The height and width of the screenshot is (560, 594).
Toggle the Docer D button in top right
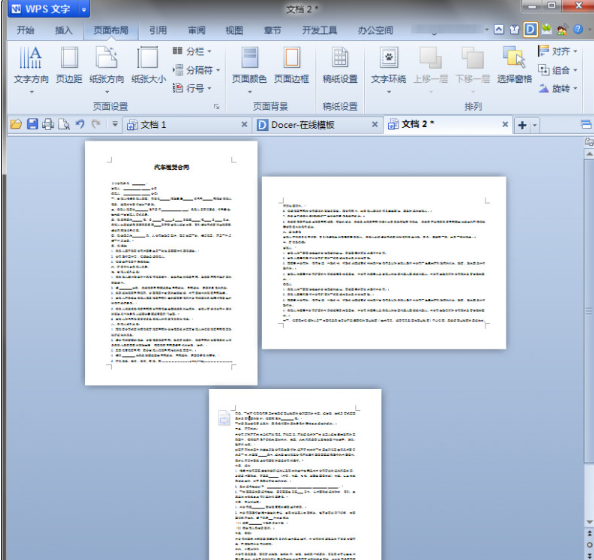pos(530,30)
